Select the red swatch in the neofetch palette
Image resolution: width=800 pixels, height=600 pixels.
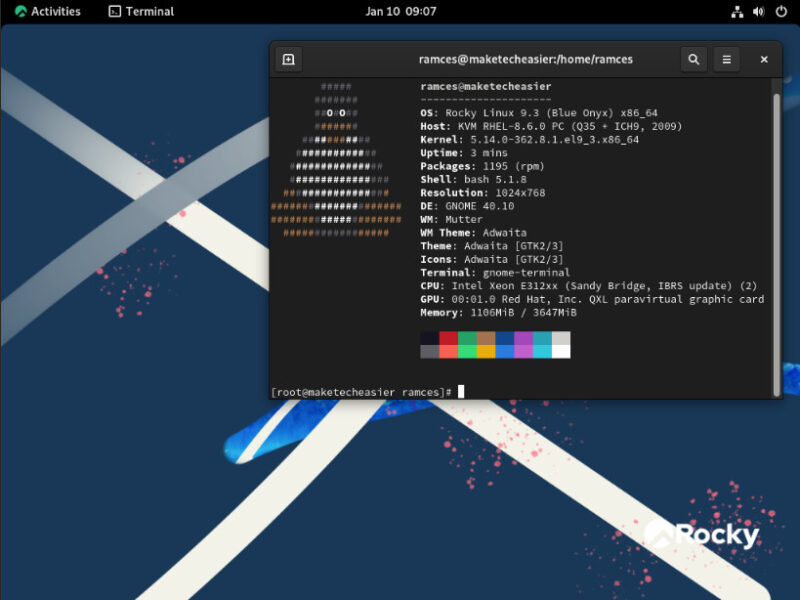click(448, 340)
